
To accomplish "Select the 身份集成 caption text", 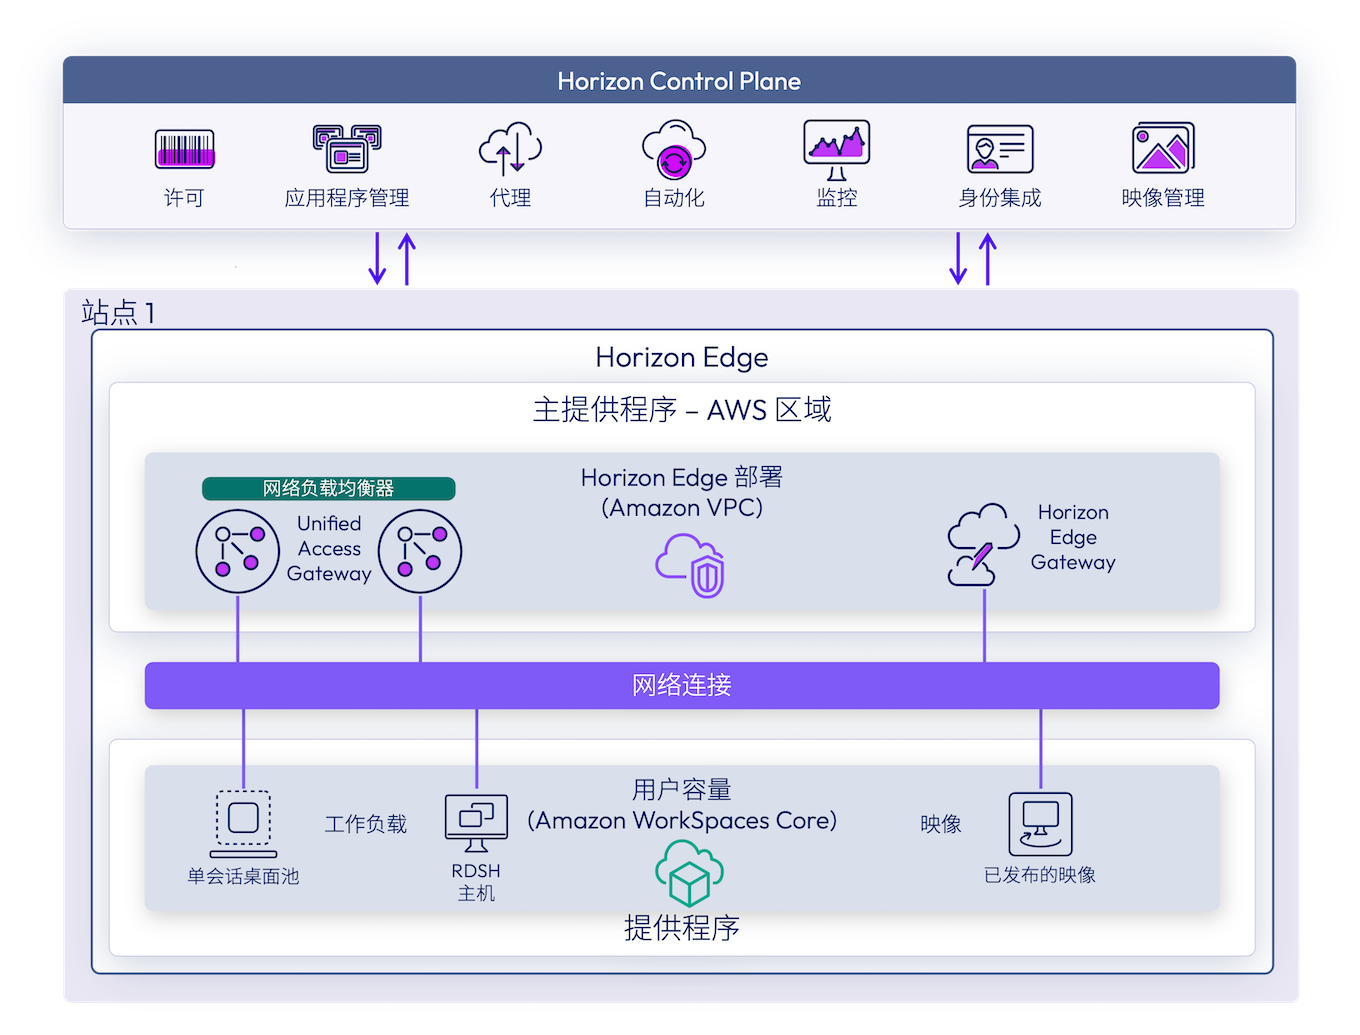I will [1000, 198].
